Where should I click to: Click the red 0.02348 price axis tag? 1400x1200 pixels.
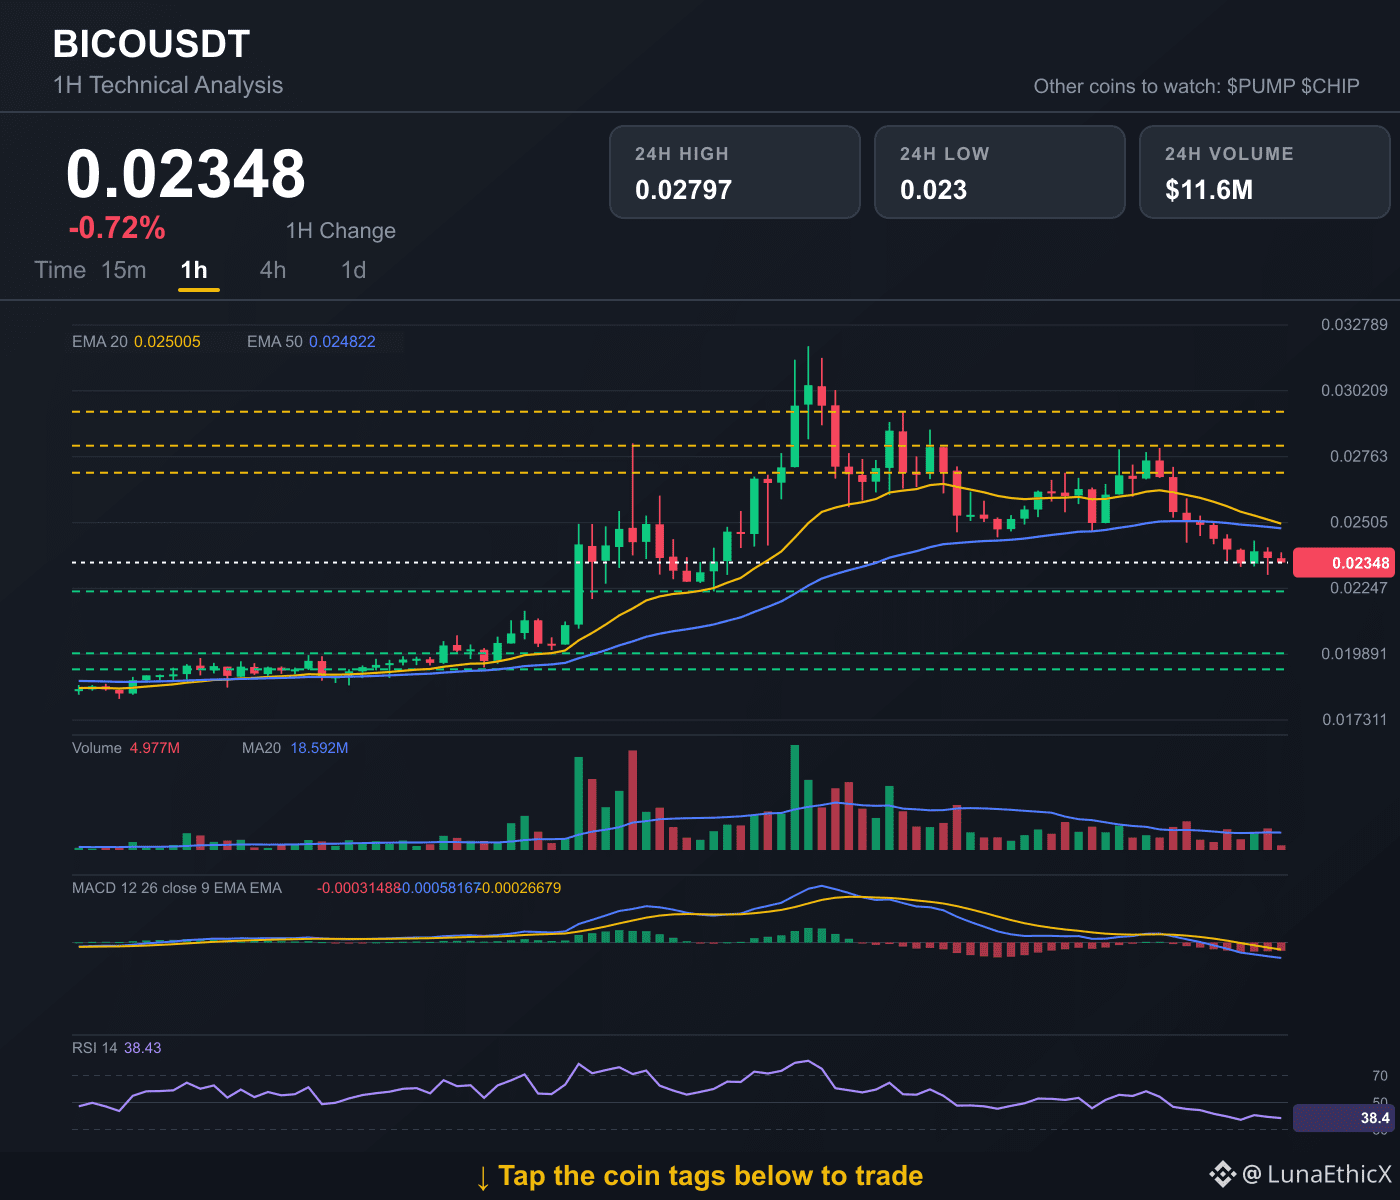pos(1343,563)
